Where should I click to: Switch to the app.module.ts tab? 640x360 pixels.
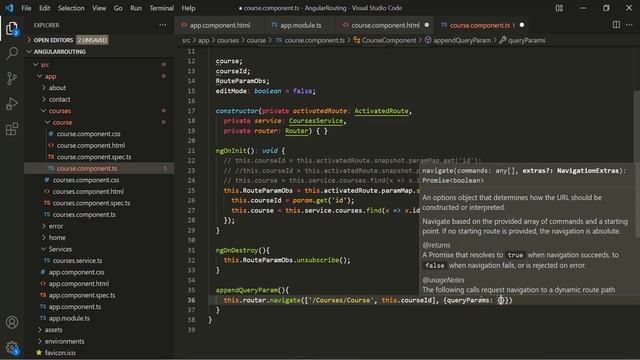[x=300, y=25]
